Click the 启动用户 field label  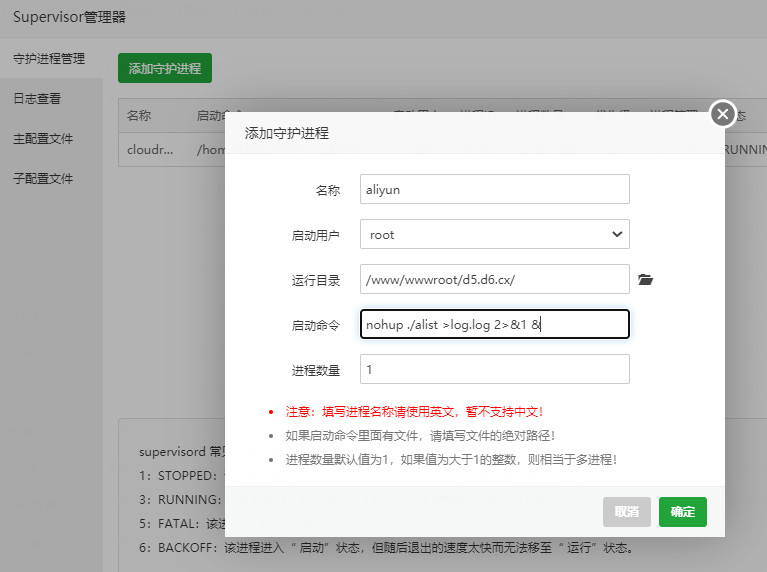316,235
